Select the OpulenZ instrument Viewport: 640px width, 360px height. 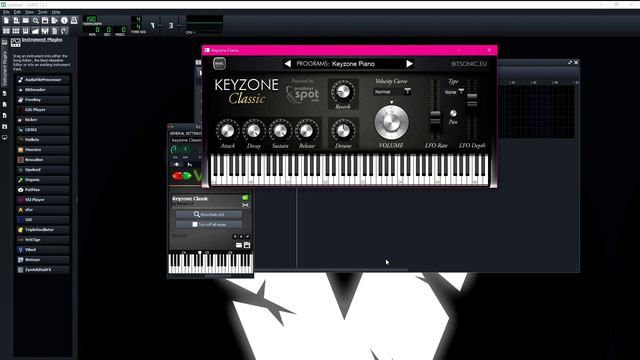tap(43, 170)
